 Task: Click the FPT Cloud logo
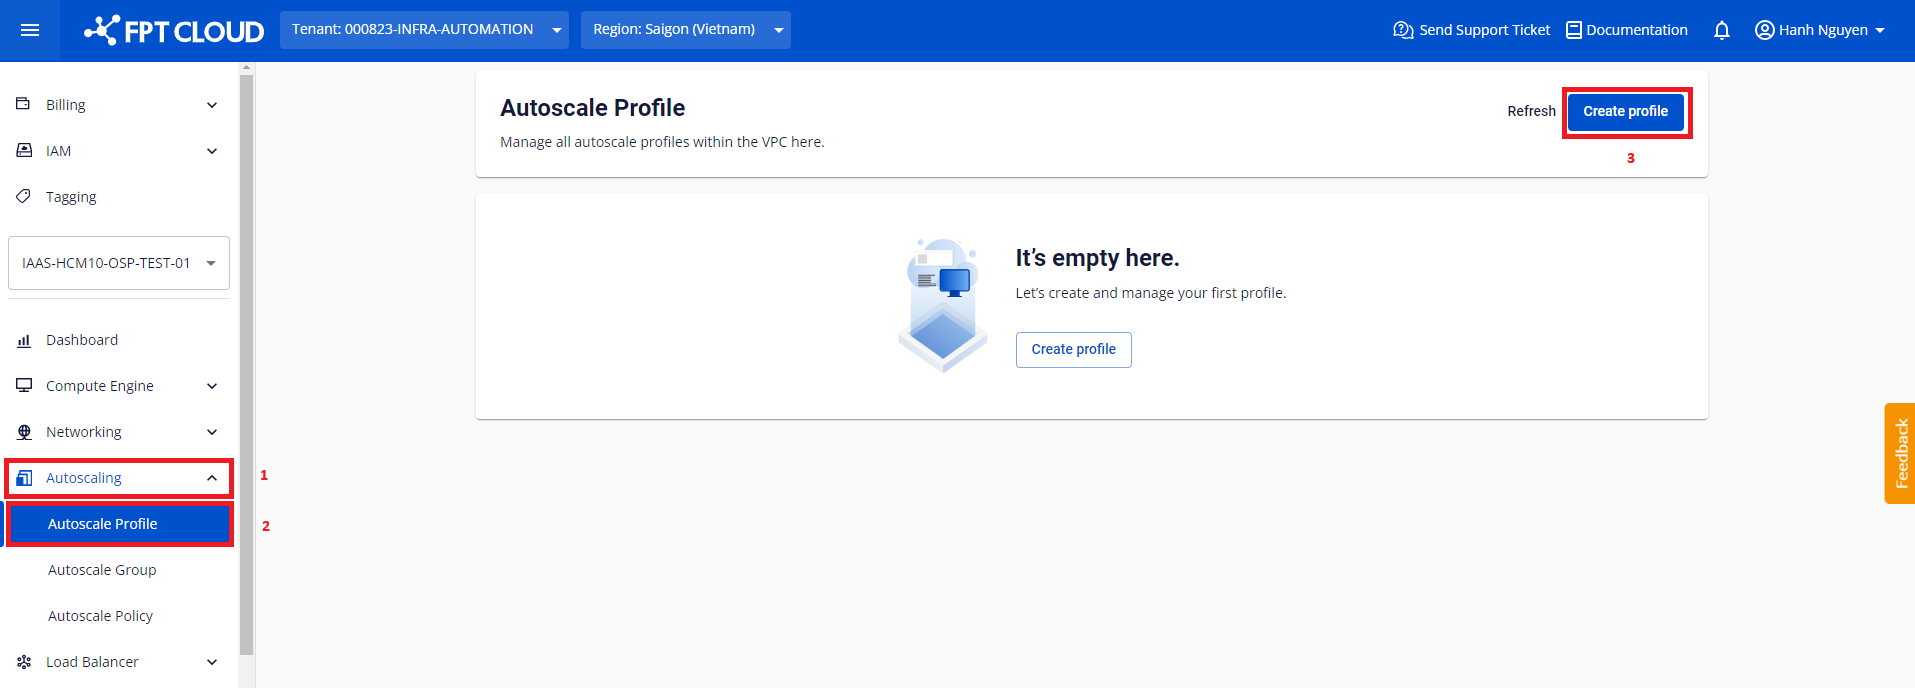(x=174, y=31)
